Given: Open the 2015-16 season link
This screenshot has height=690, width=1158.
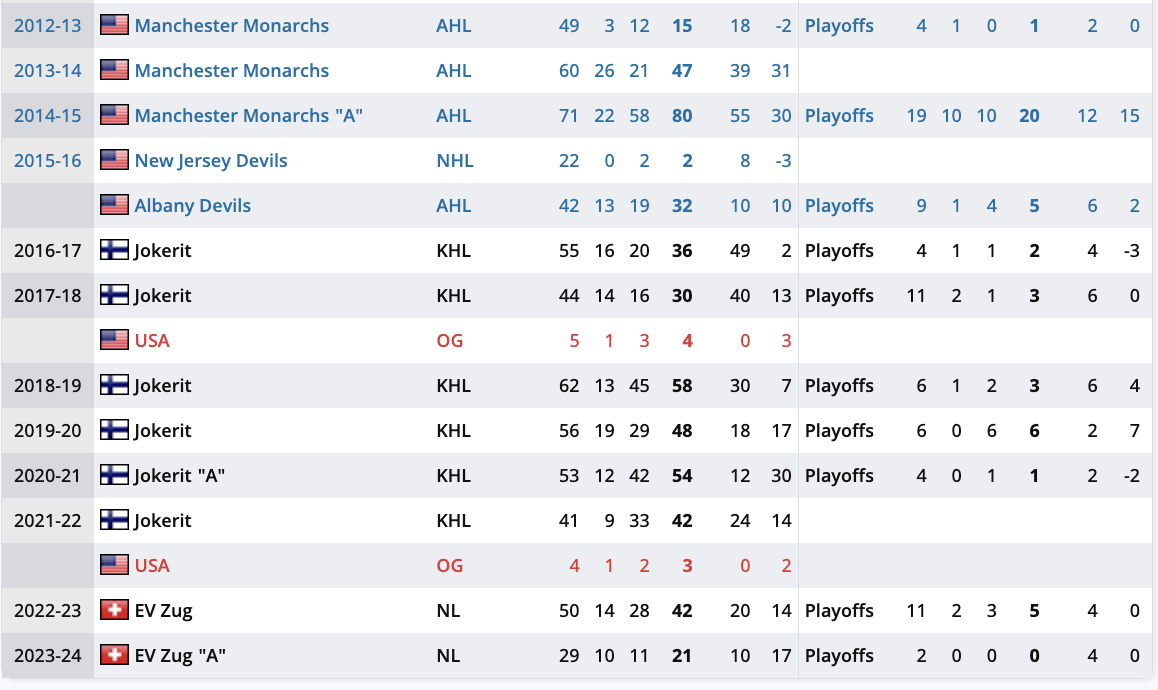Looking at the screenshot, I should [x=47, y=161].
